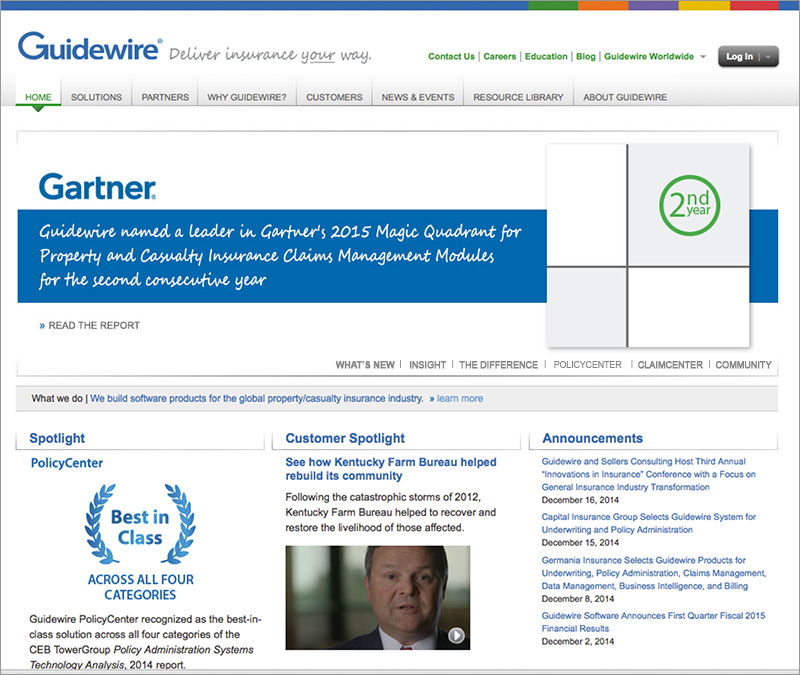Click 'Deliver insurance your way' tagline
Viewport: 800px width, 675px height.
(x=270, y=55)
